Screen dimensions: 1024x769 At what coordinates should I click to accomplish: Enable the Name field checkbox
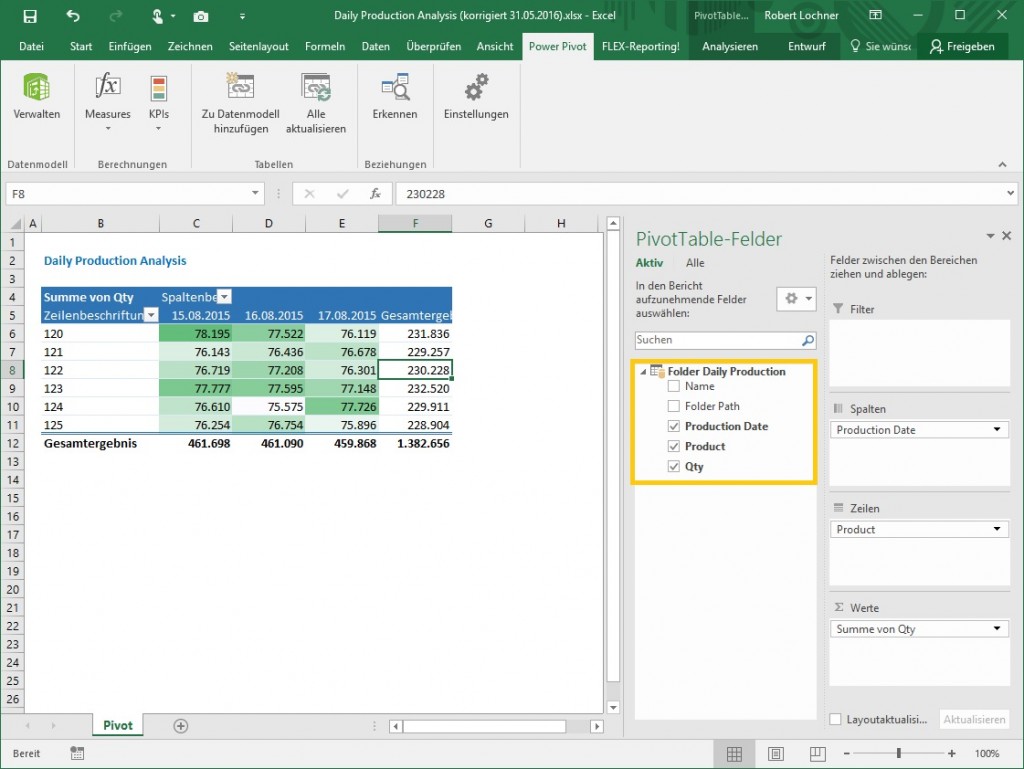coord(674,388)
